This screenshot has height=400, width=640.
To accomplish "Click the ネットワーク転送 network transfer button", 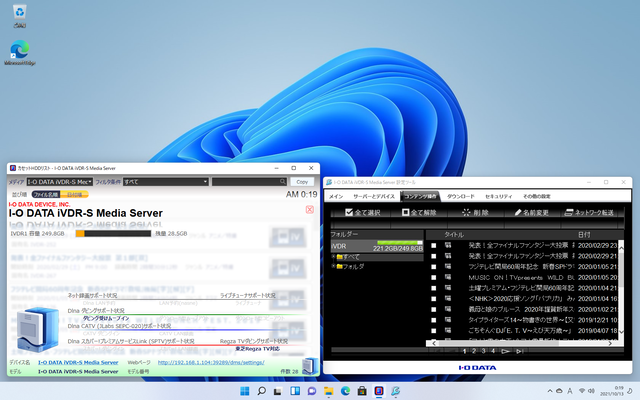I will tap(589, 212).
